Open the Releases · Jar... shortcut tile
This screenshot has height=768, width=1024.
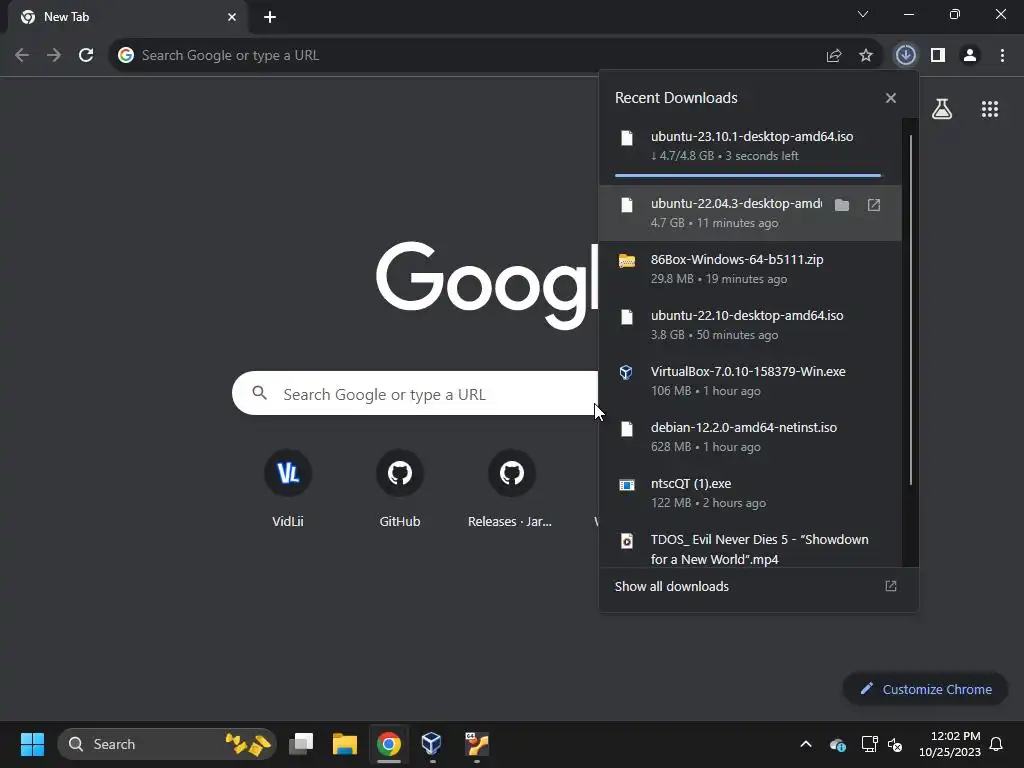click(511, 488)
